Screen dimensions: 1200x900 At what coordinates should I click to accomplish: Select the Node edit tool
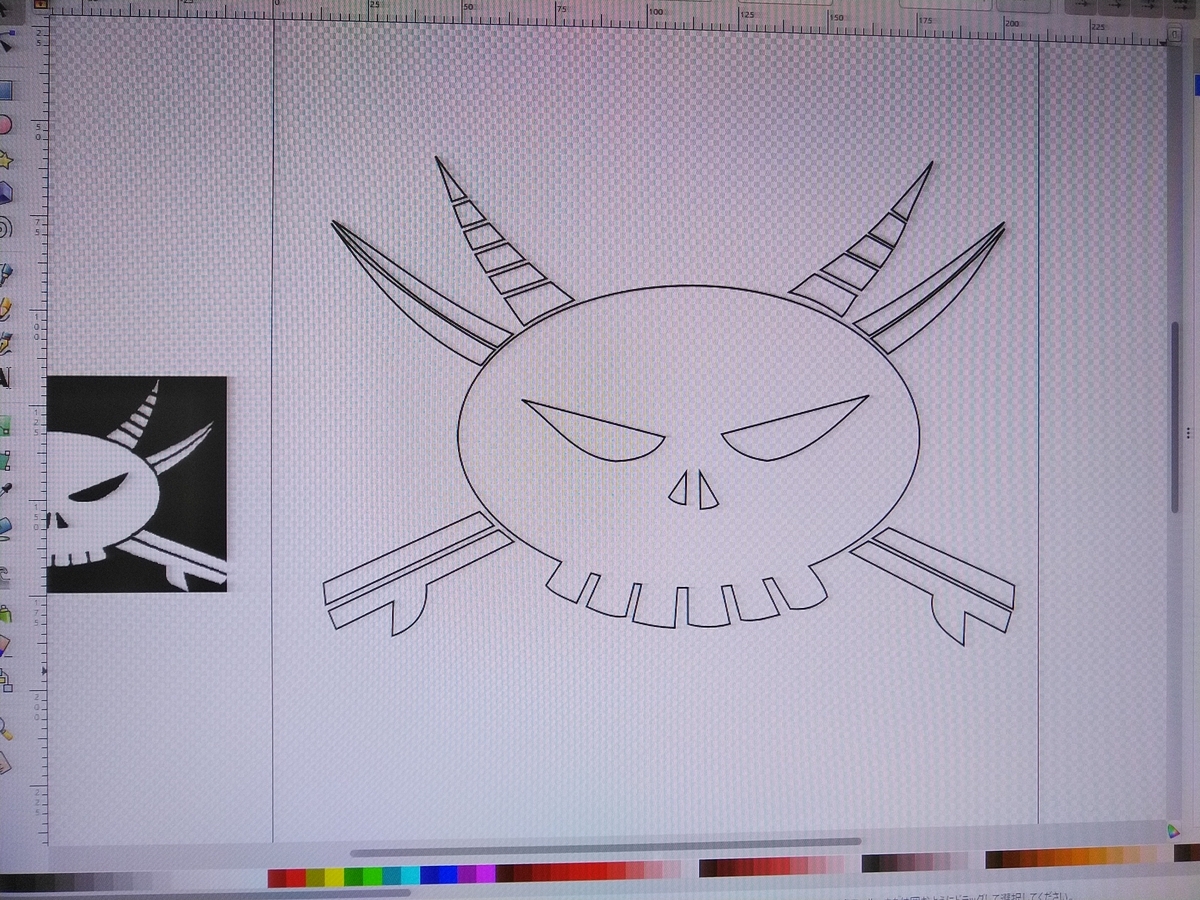[x=7, y=40]
